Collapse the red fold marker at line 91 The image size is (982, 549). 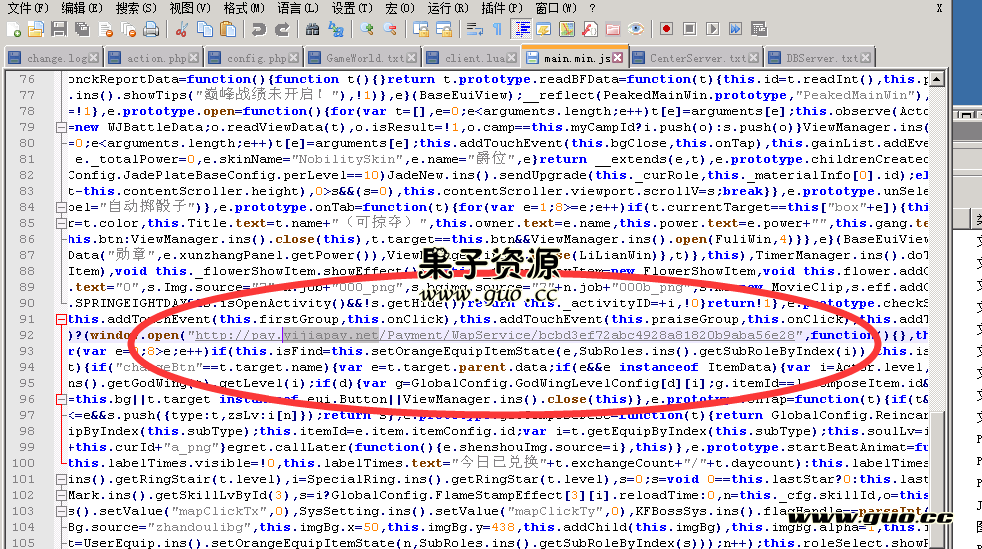[x=61, y=320]
